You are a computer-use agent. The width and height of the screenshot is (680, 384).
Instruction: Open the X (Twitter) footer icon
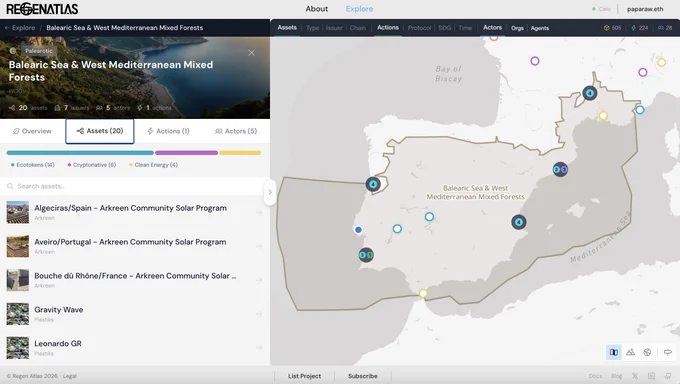pyautogui.click(x=635, y=376)
